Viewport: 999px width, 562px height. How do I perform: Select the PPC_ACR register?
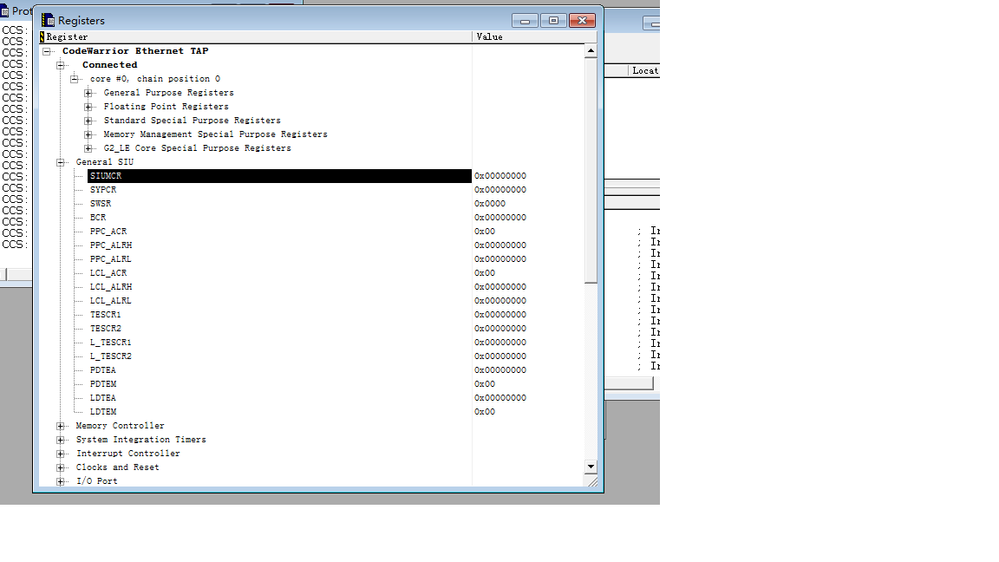[x=108, y=231]
